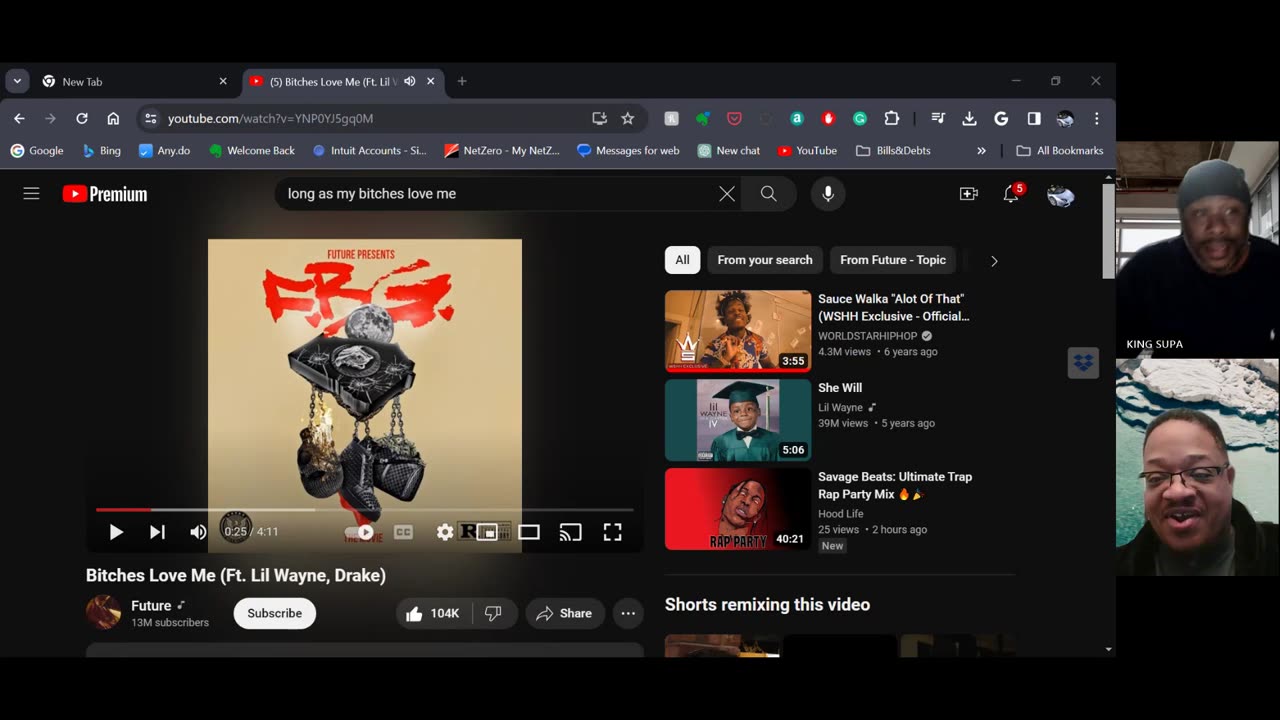Open Savage Beats Rap Party Mix thumbnail

pos(738,509)
